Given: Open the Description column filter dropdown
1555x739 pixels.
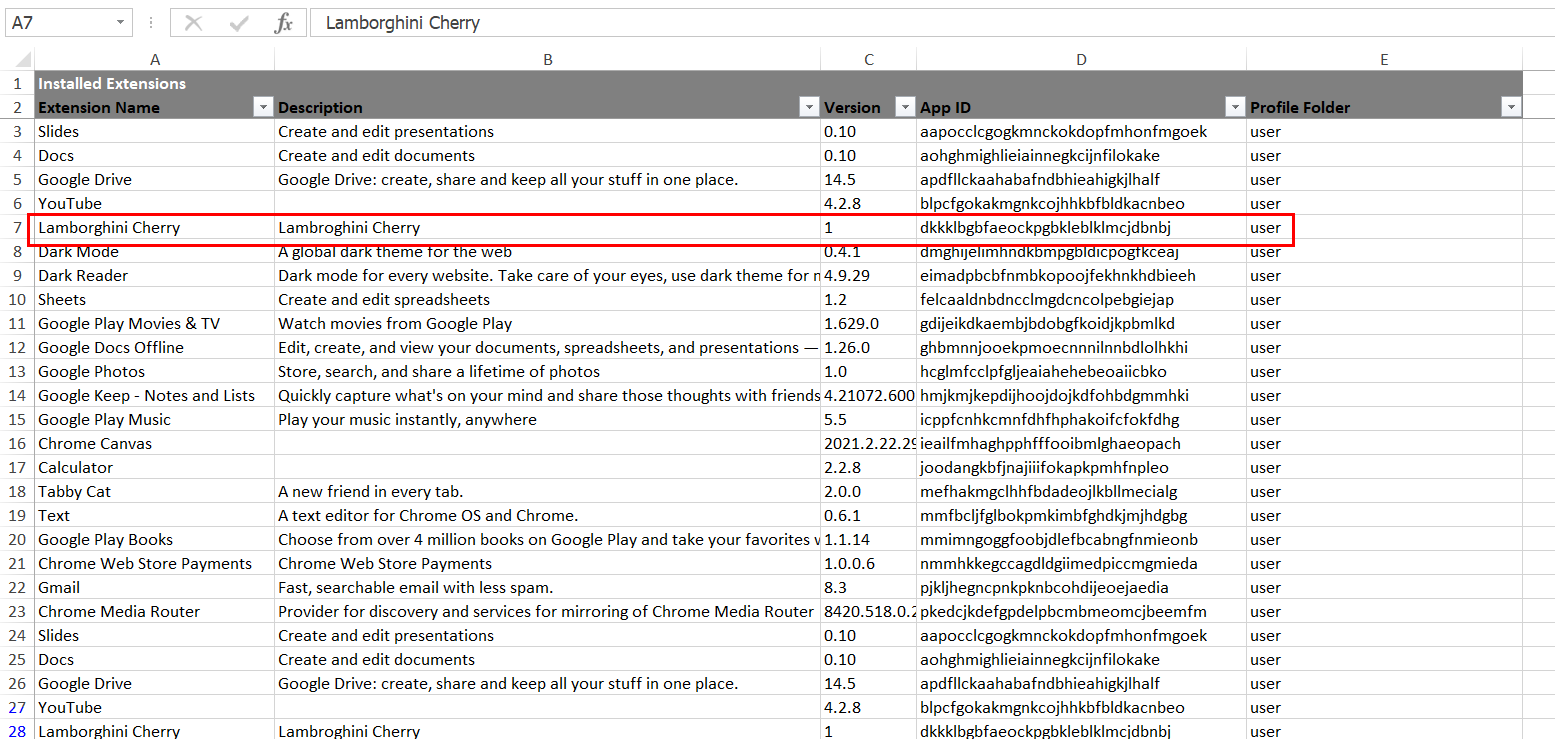Looking at the screenshot, I should coord(809,107).
